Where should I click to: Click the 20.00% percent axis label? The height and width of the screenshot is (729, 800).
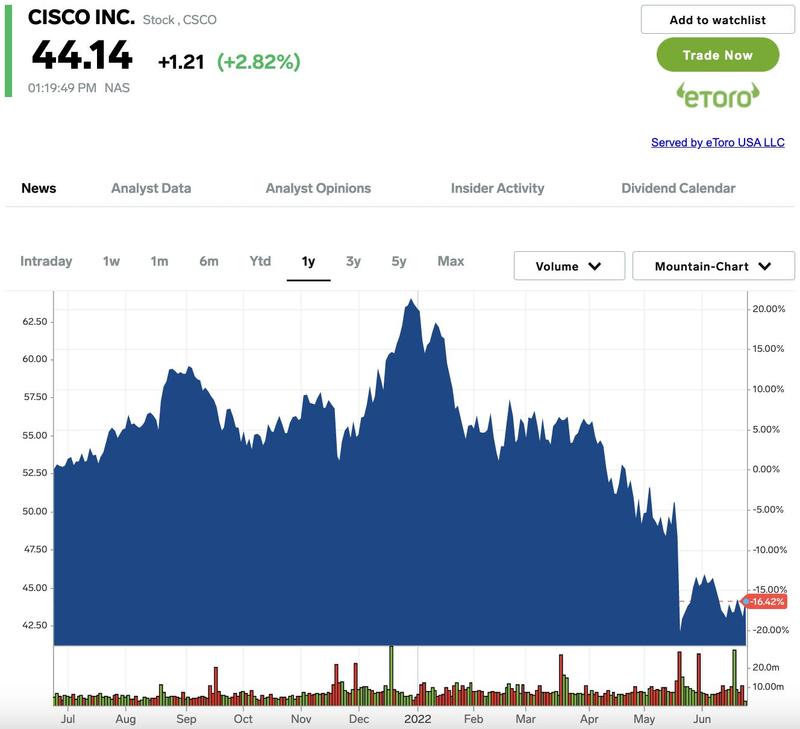click(768, 309)
